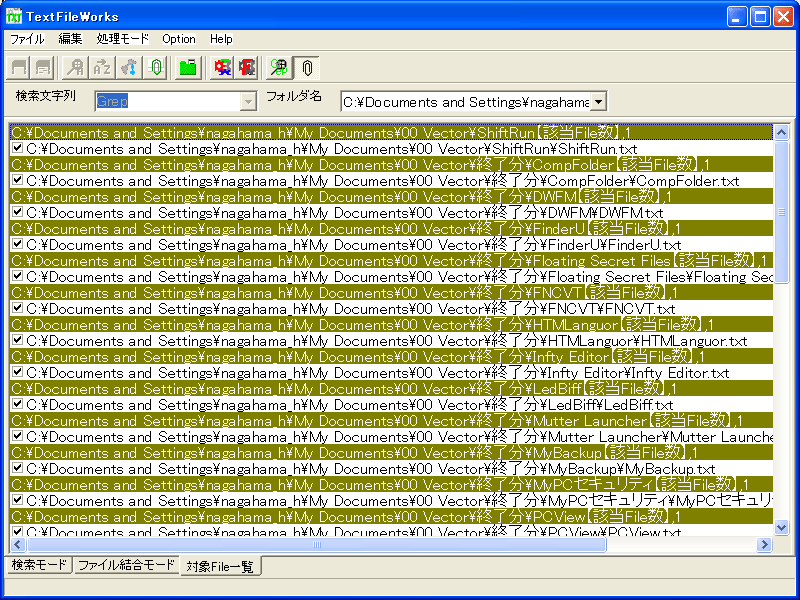
Task: Uncheck the Mutter Launcher file checkbox
Action: coord(17,436)
